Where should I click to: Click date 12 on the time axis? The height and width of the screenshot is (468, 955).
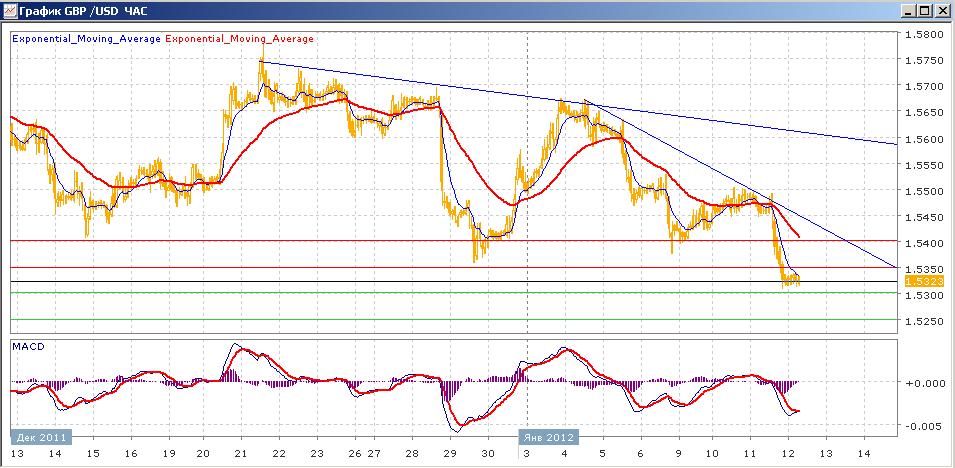pyautogui.click(x=788, y=454)
